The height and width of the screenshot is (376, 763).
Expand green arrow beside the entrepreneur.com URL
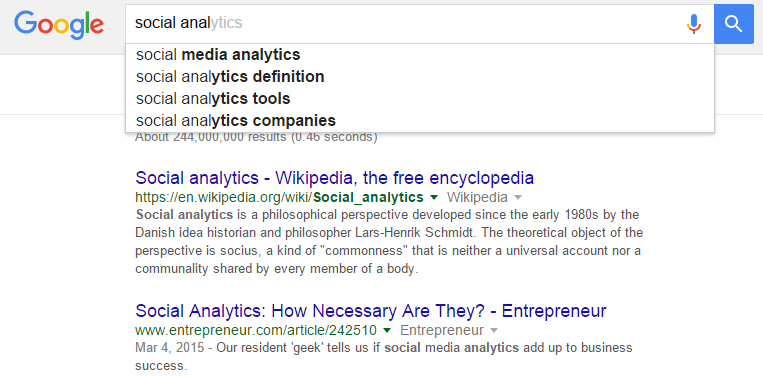click(387, 331)
